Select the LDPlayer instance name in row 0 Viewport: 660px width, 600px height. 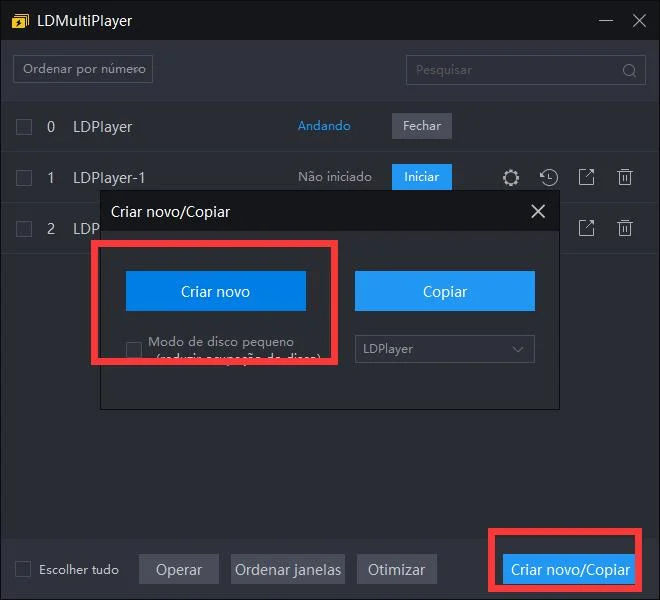tap(103, 127)
